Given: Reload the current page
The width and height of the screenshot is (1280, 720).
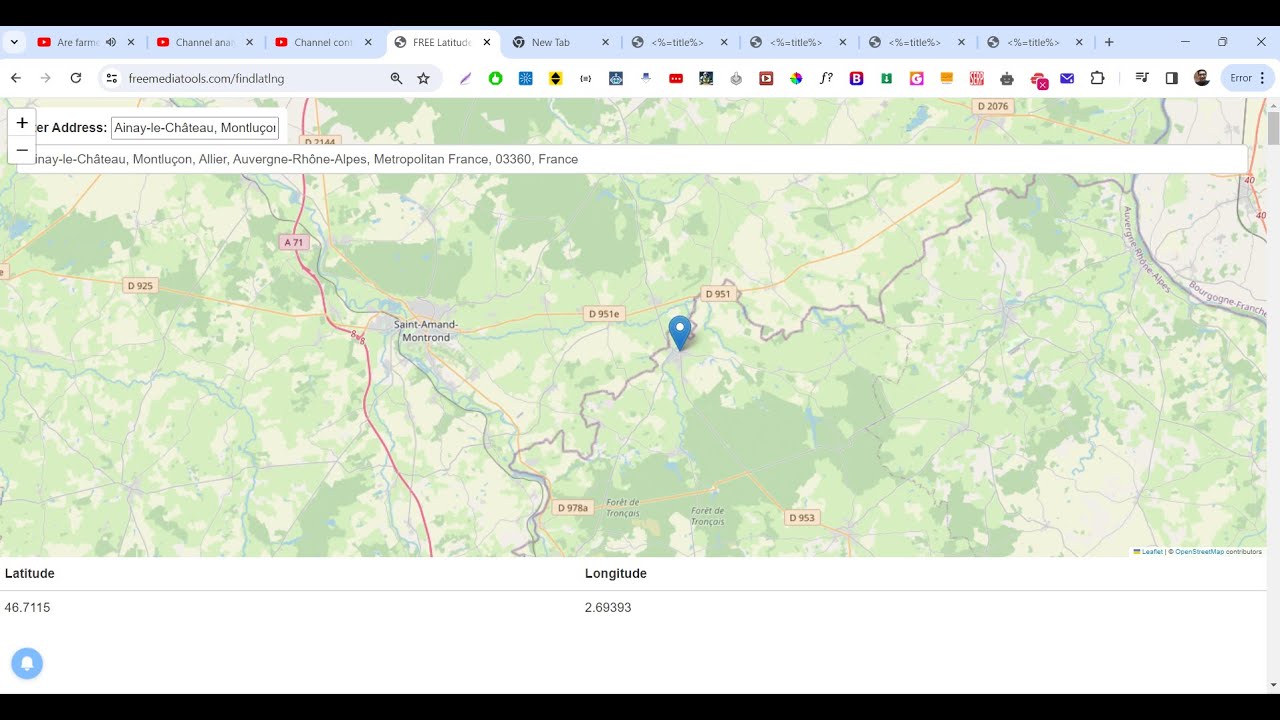Looking at the screenshot, I should point(75,78).
